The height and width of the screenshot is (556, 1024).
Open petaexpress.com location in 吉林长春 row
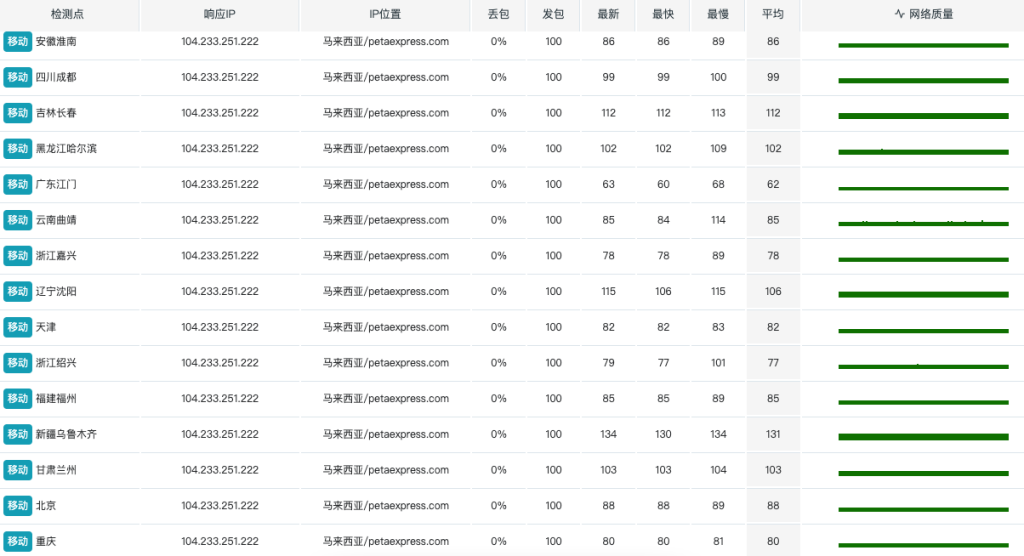click(385, 113)
